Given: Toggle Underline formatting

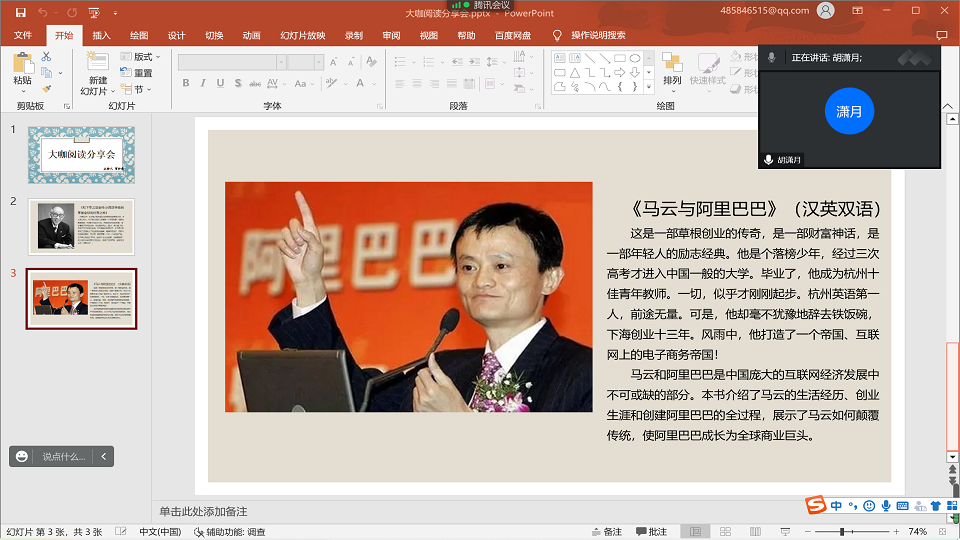Looking at the screenshot, I should pos(220,83).
